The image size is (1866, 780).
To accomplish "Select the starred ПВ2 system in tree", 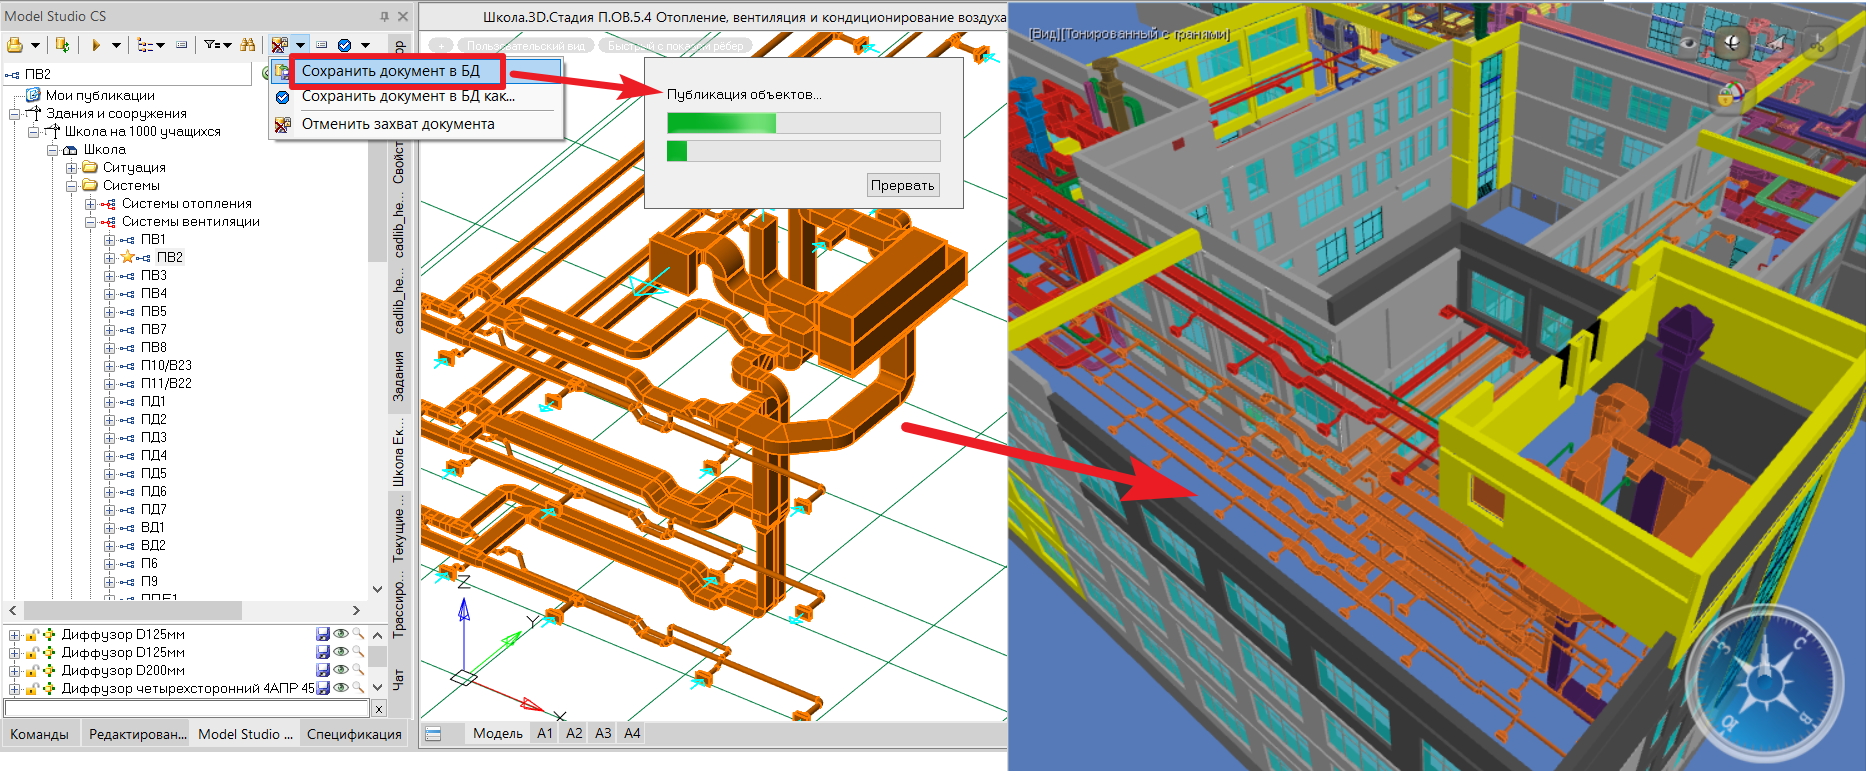I will point(169,258).
